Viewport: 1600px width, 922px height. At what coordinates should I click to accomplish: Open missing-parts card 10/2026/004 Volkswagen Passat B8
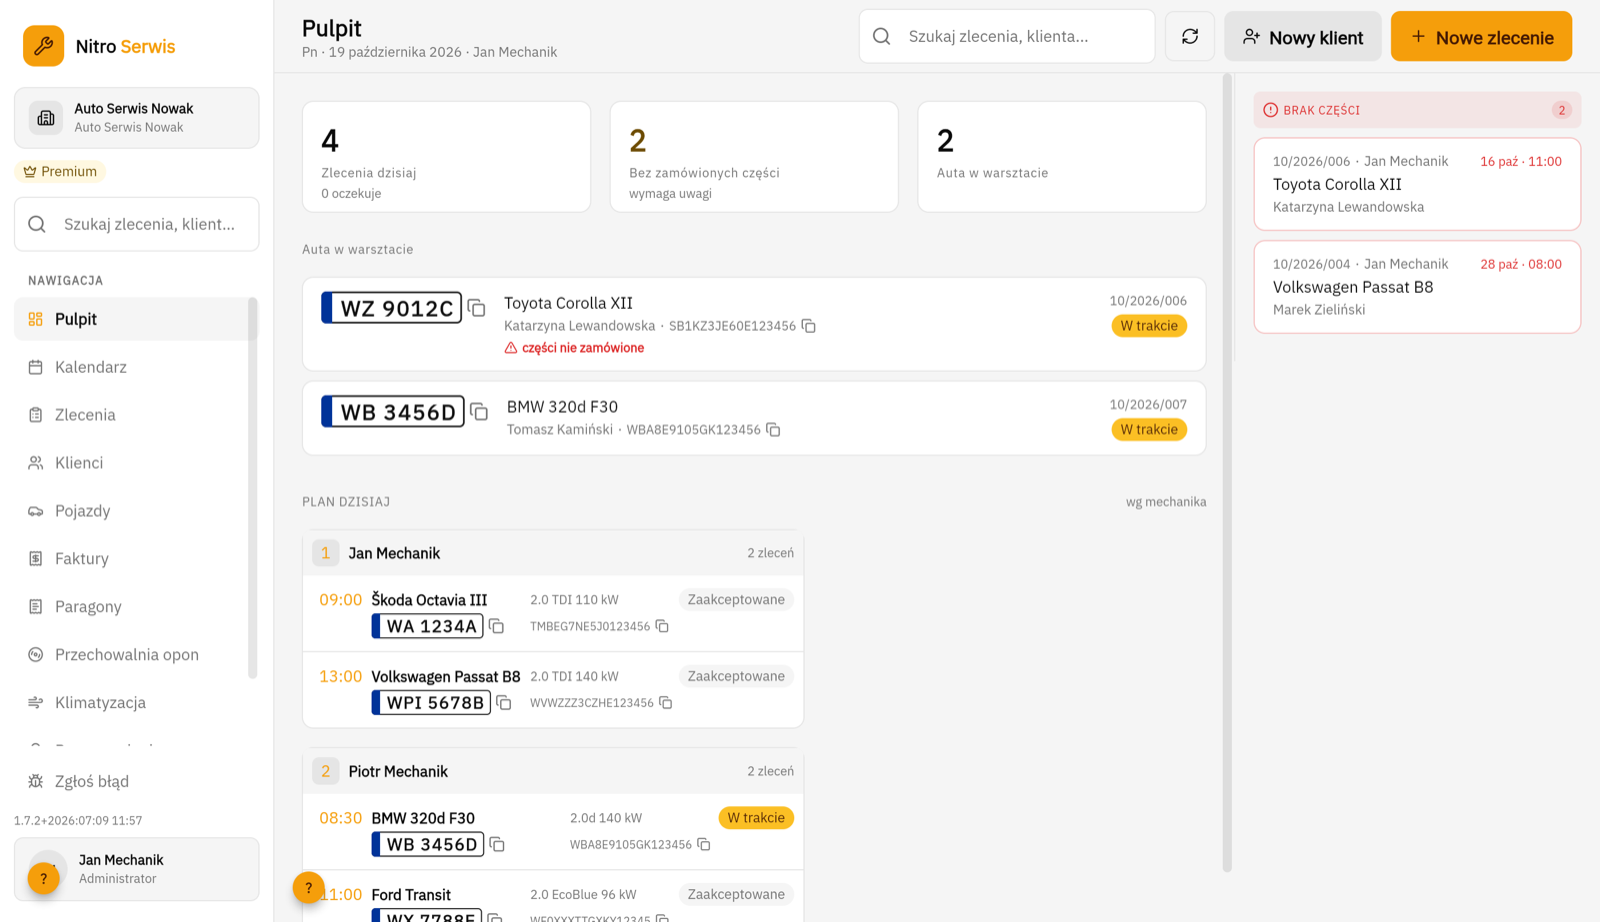coord(1417,287)
